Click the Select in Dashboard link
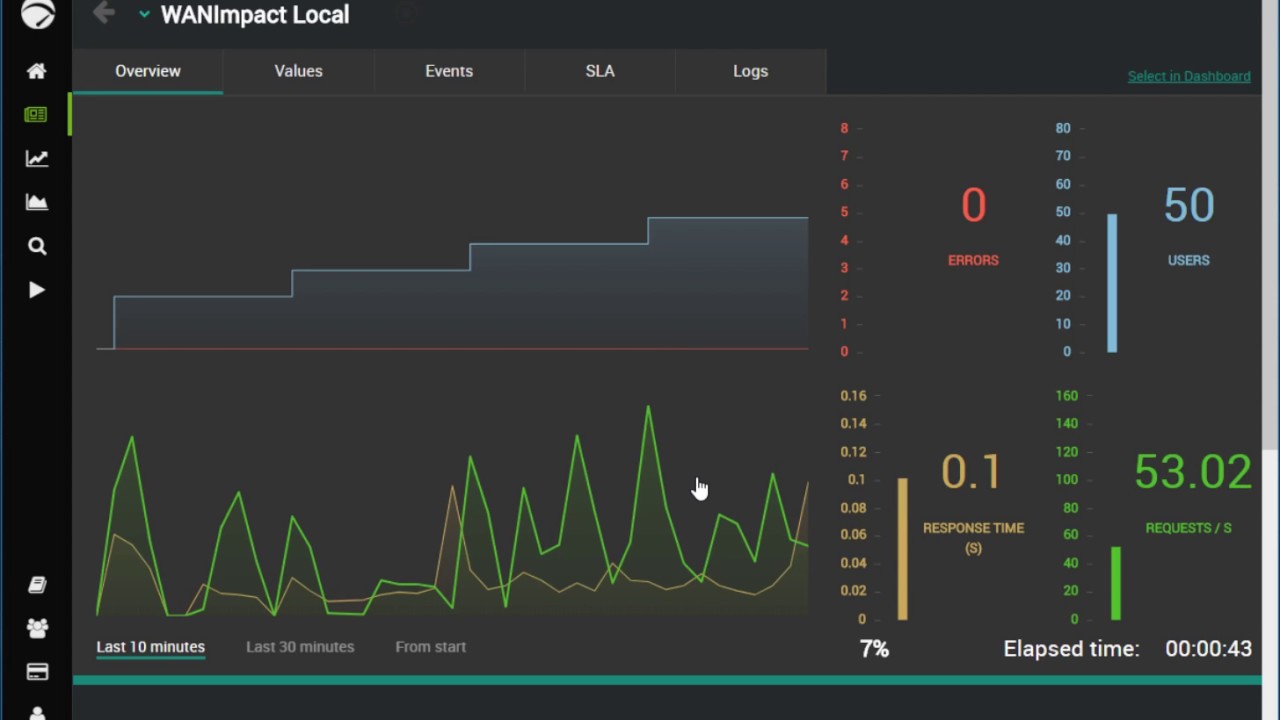 tap(1189, 76)
